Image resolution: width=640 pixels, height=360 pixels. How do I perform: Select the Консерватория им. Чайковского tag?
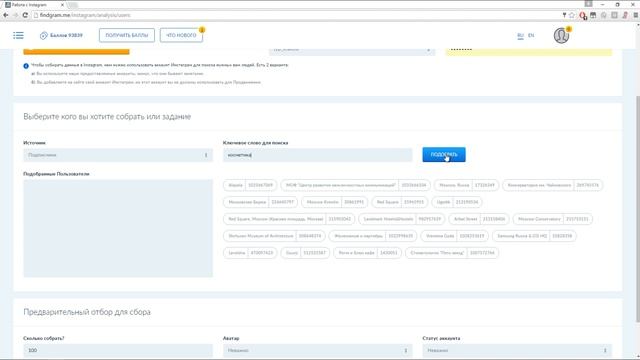553,185
